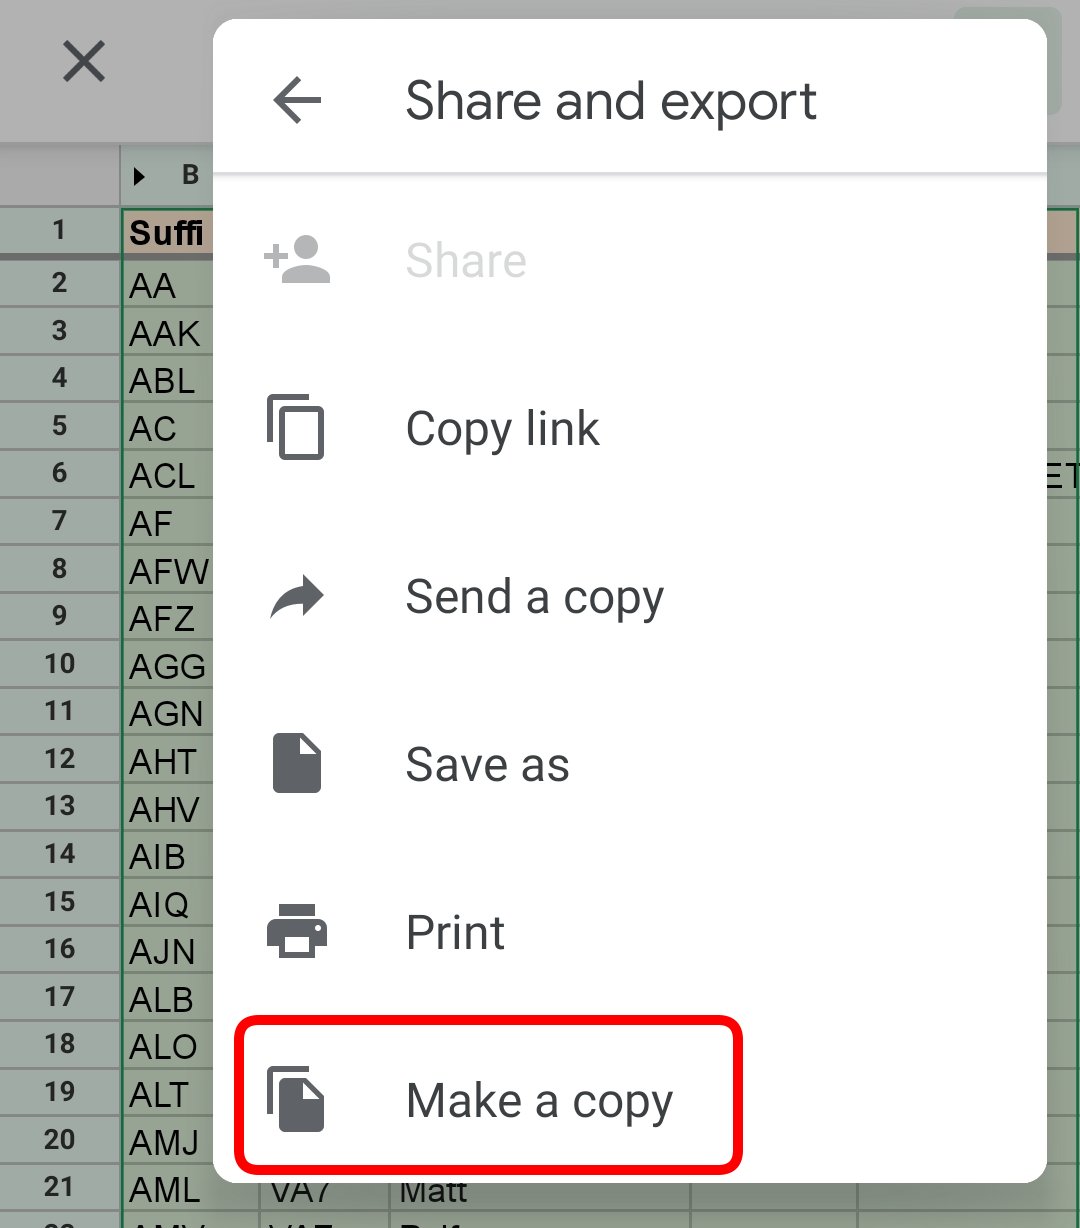
Task: Tap the Copy link icon
Action: click(296, 428)
